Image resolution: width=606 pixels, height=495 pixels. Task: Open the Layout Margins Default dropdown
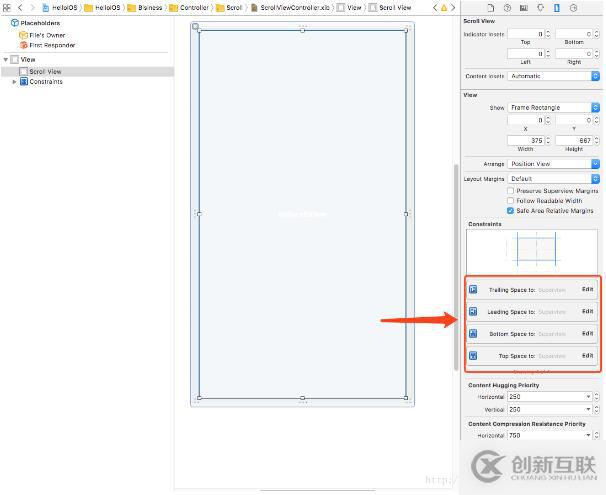[x=553, y=179]
